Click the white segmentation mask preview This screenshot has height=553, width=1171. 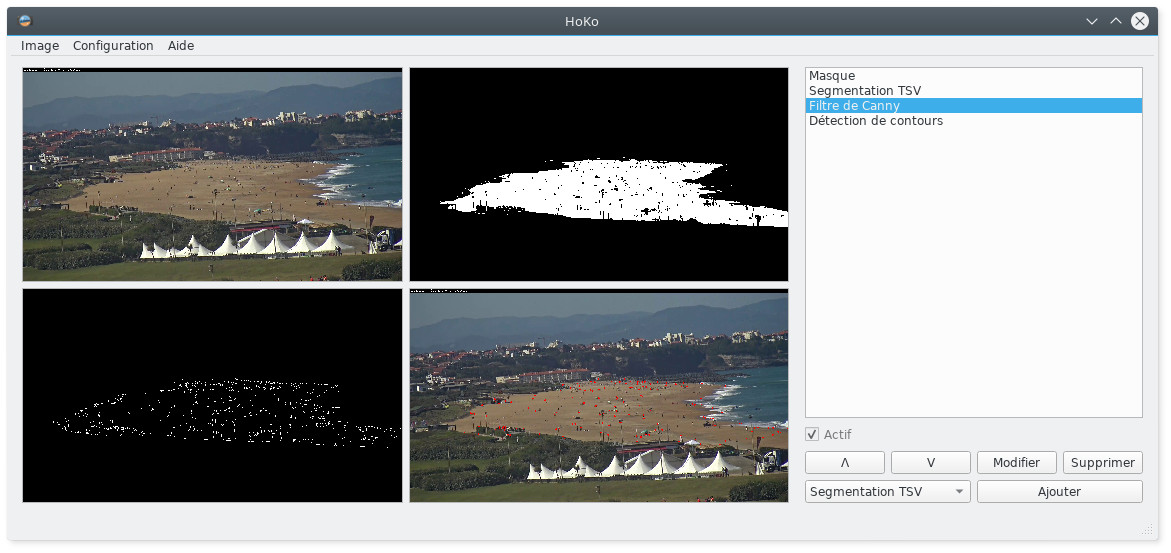tap(599, 175)
